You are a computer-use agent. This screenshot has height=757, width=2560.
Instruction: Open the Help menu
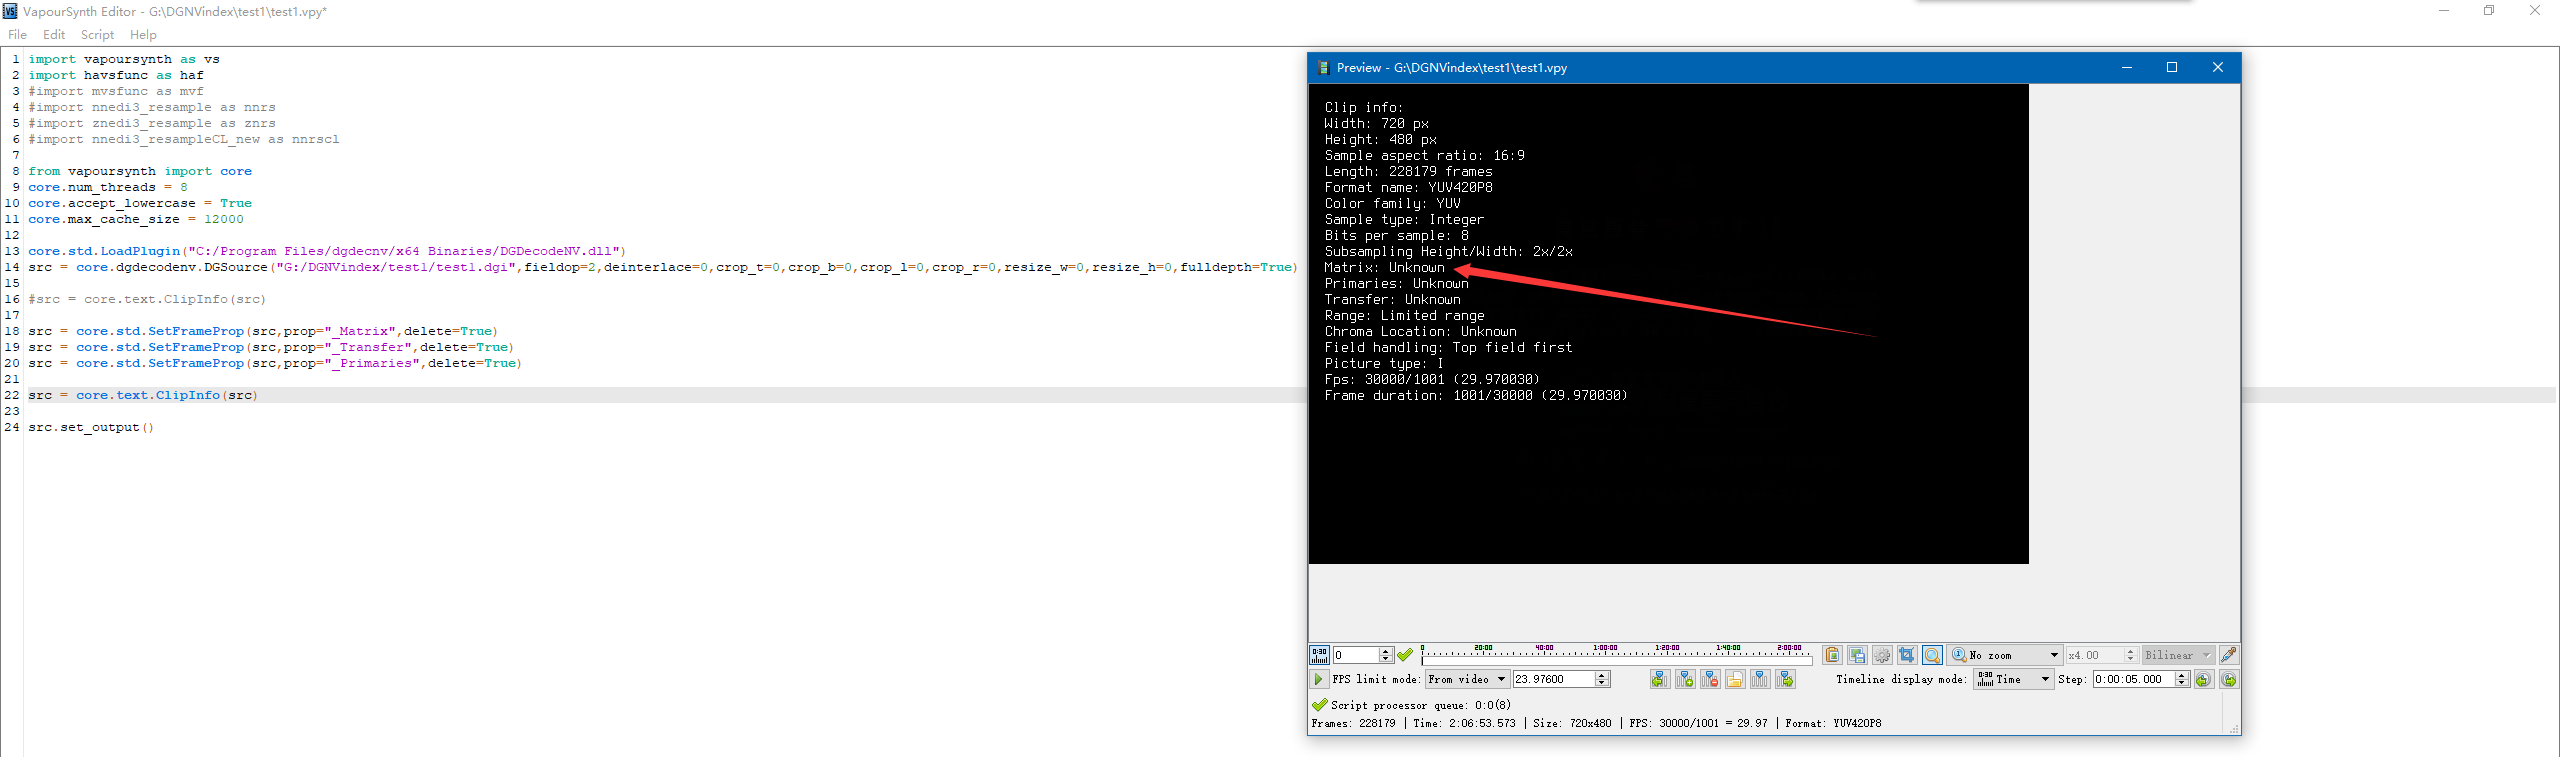[x=143, y=34]
